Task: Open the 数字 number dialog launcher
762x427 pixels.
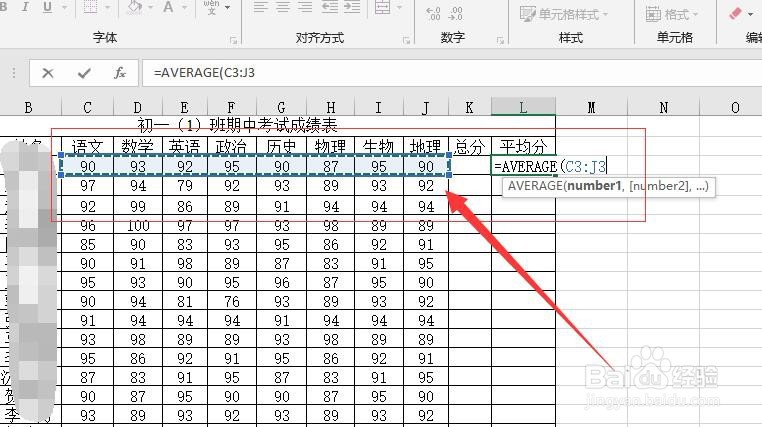Action: (x=500, y=41)
